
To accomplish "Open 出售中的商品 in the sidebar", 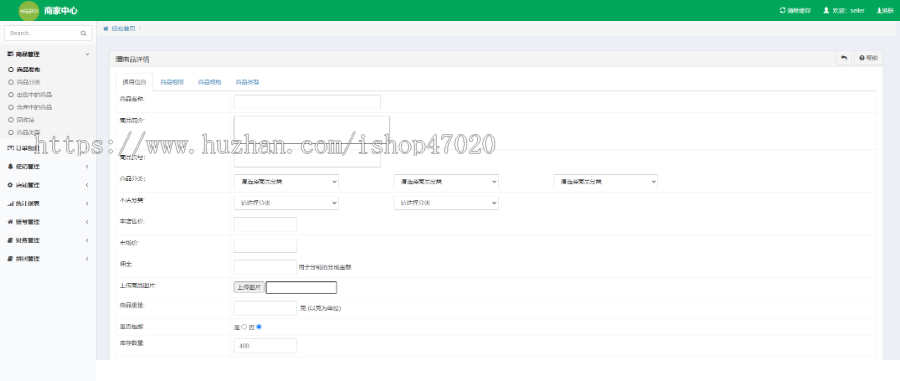I will 34,95.
